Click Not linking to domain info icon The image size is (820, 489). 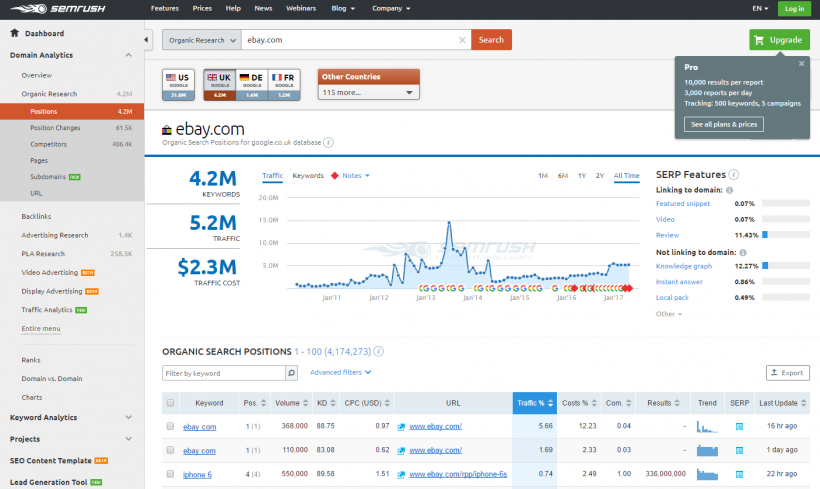point(743,253)
